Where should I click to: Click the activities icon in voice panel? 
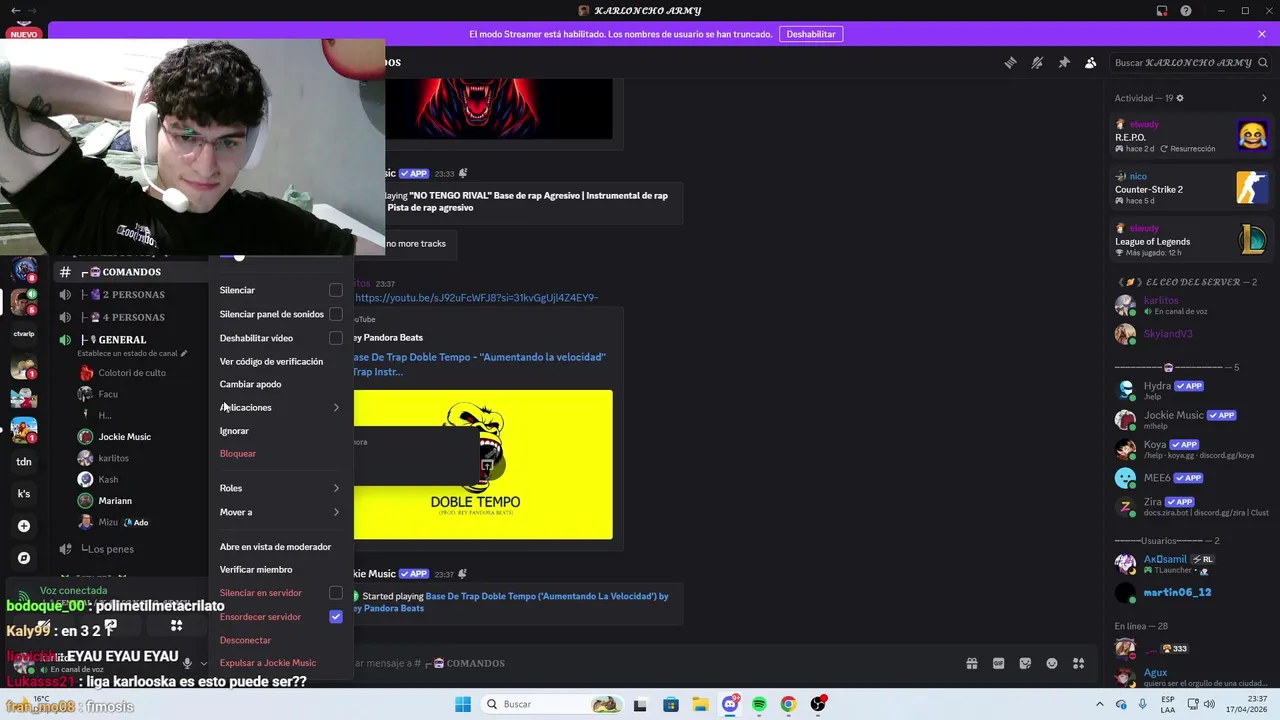[176, 626]
